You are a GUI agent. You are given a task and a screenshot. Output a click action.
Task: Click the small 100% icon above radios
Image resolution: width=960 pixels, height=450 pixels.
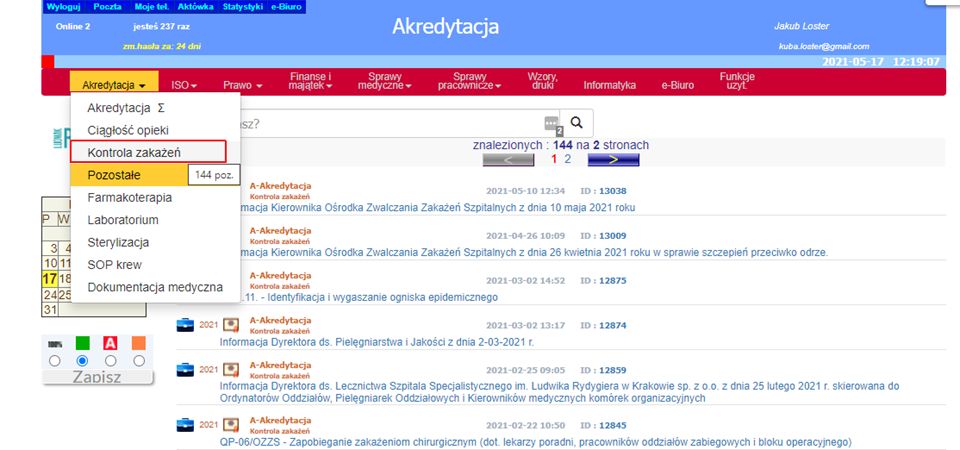[55, 343]
